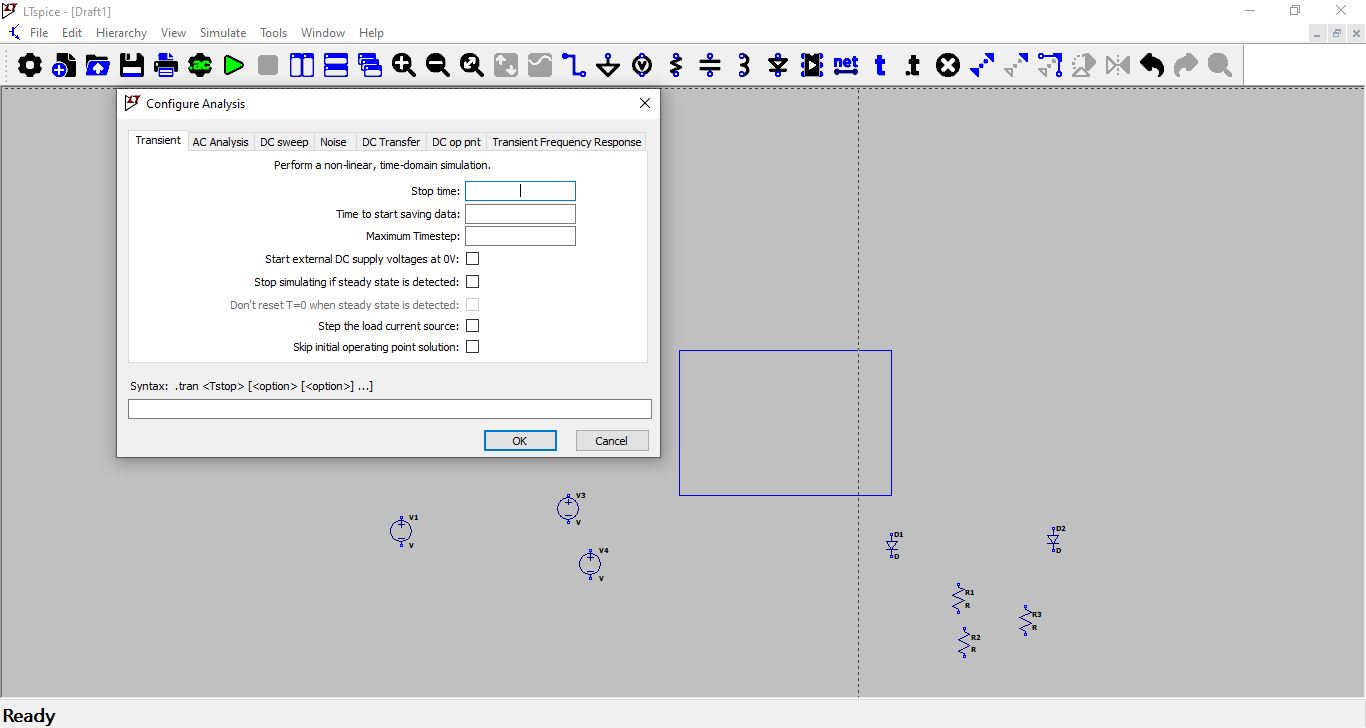Confirm the analysis with the OK button
The width and height of the screenshot is (1366, 728).
520,441
